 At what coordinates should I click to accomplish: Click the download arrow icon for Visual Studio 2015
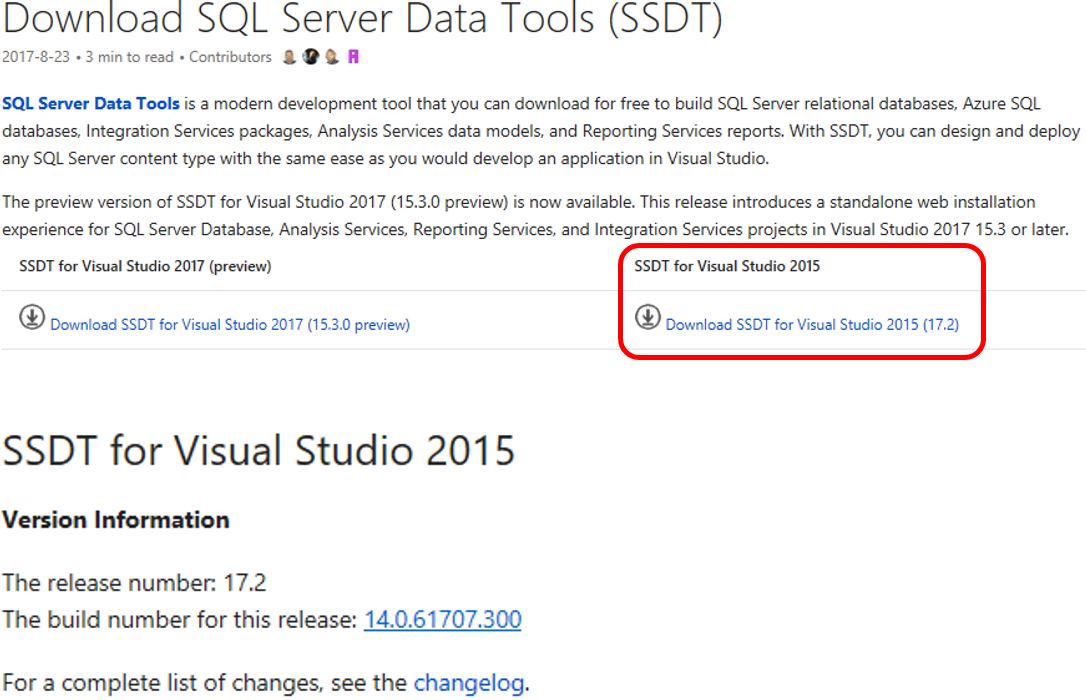(x=648, y=317)
